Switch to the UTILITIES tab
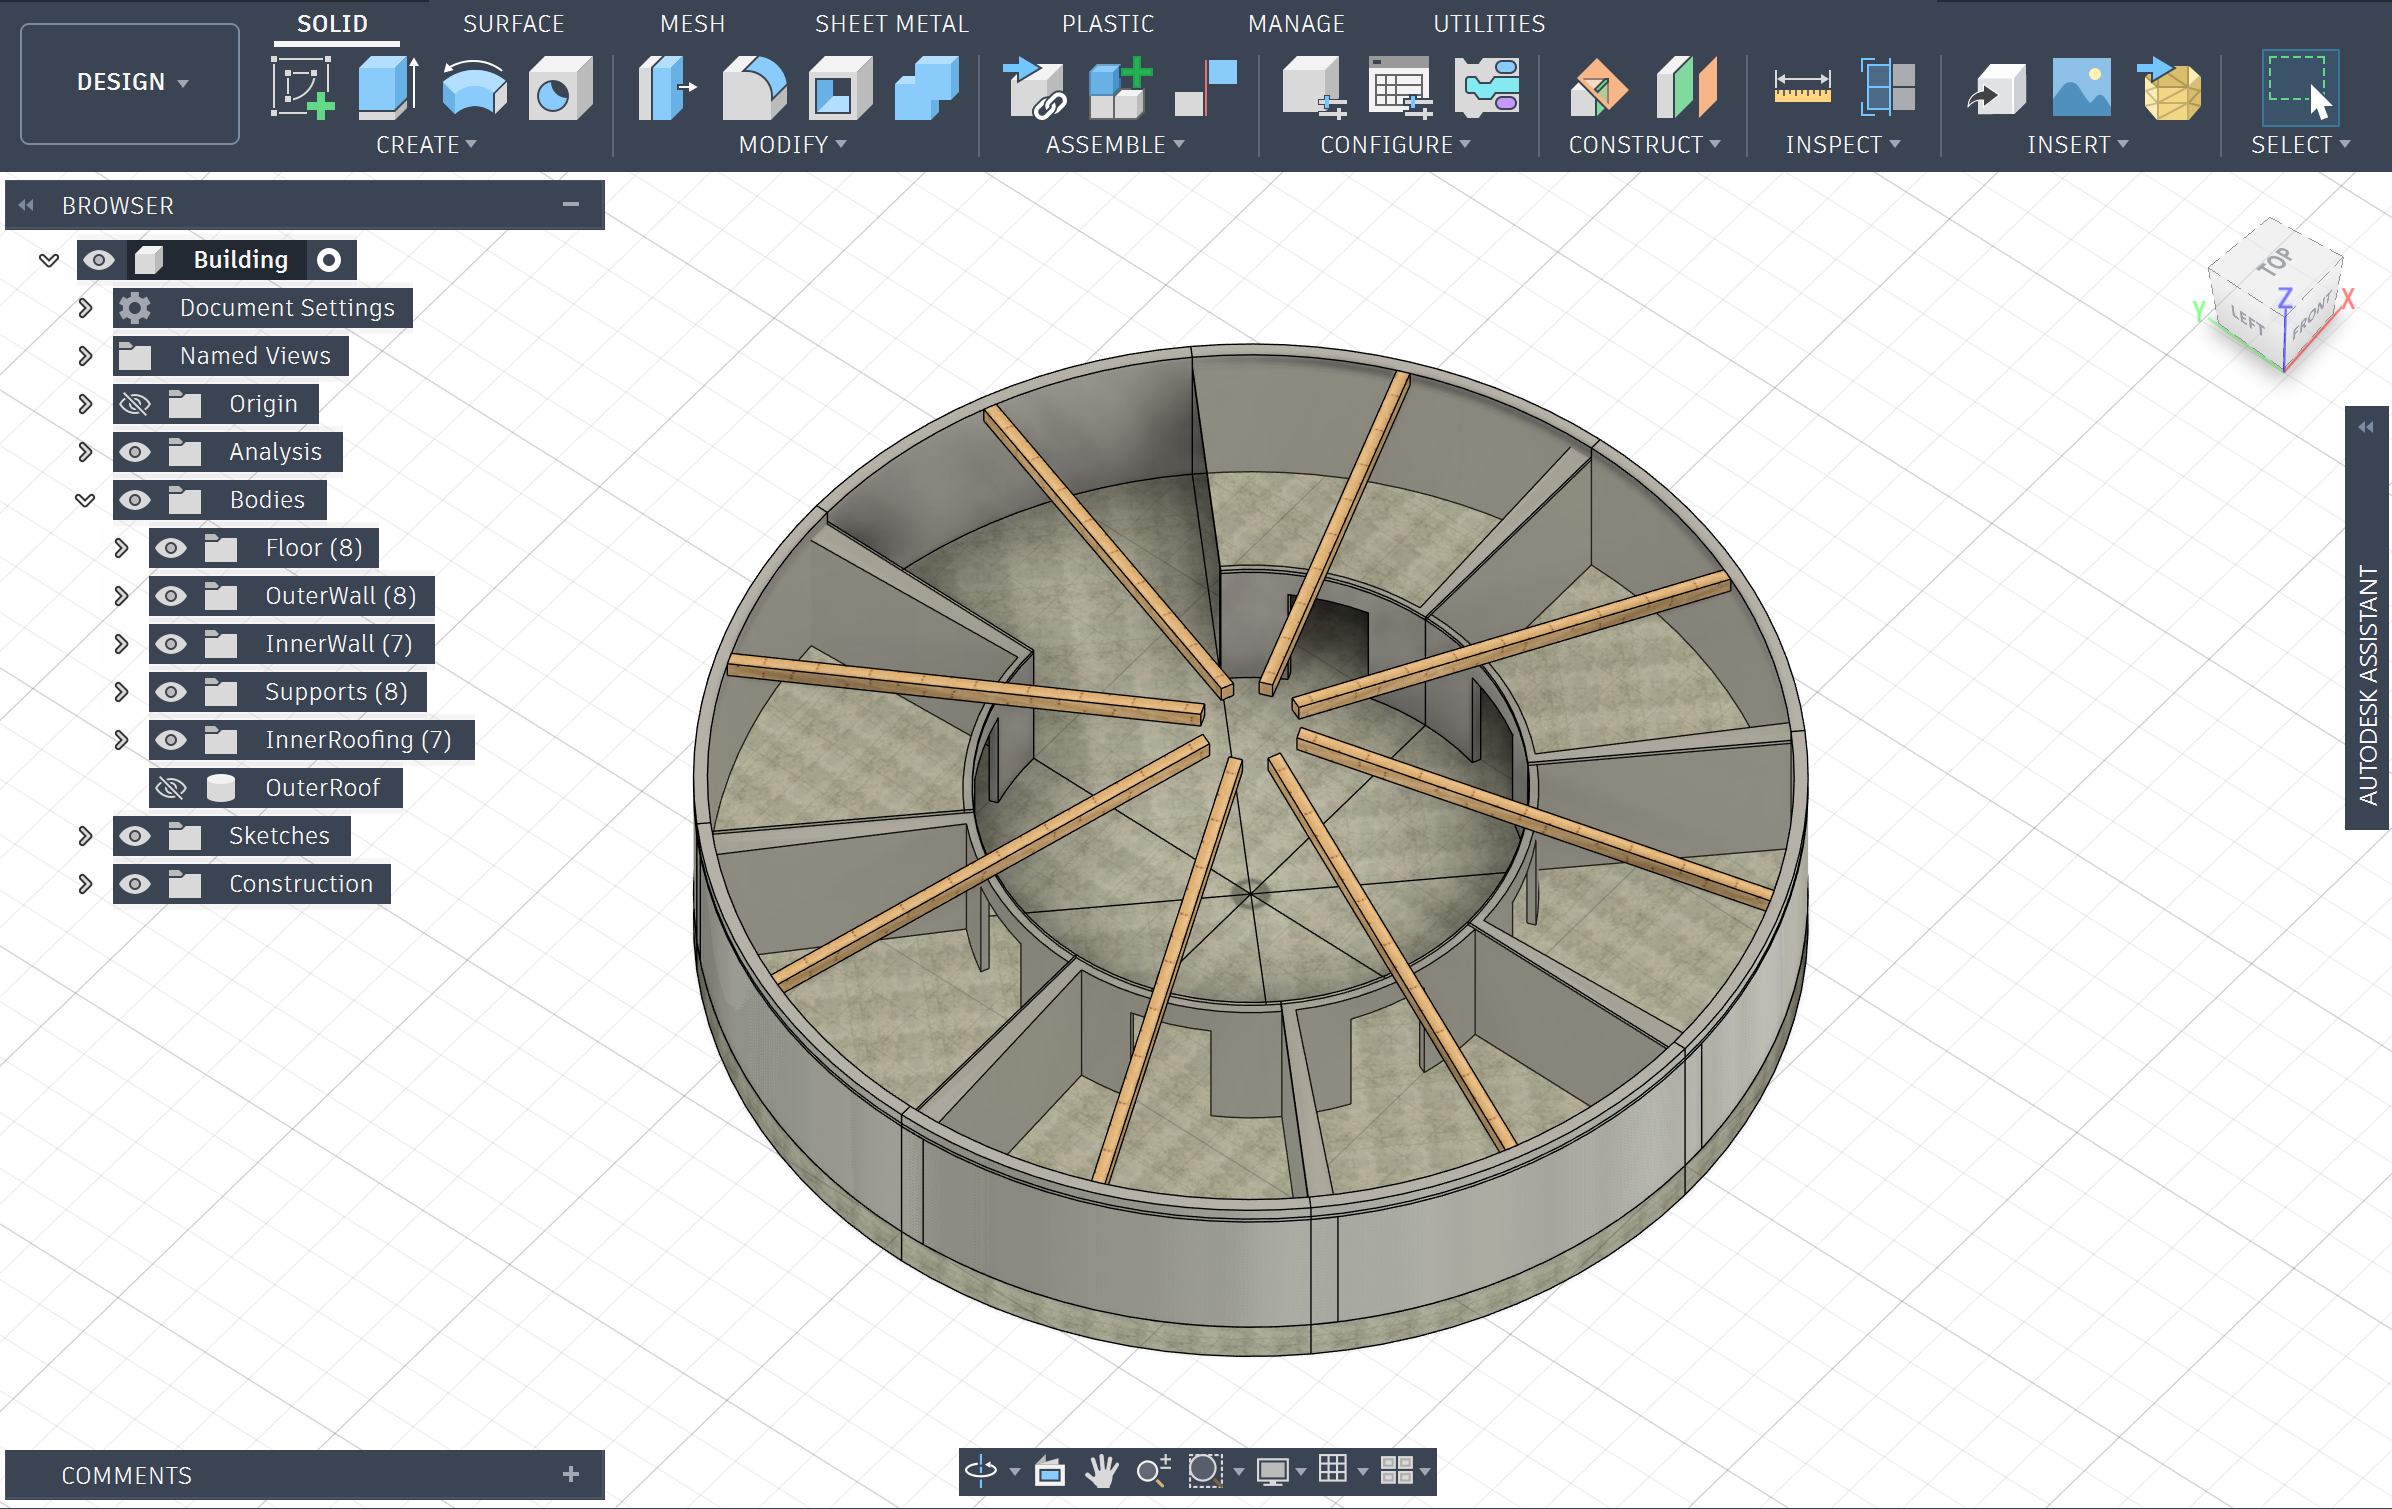 tap(1489, 23)
